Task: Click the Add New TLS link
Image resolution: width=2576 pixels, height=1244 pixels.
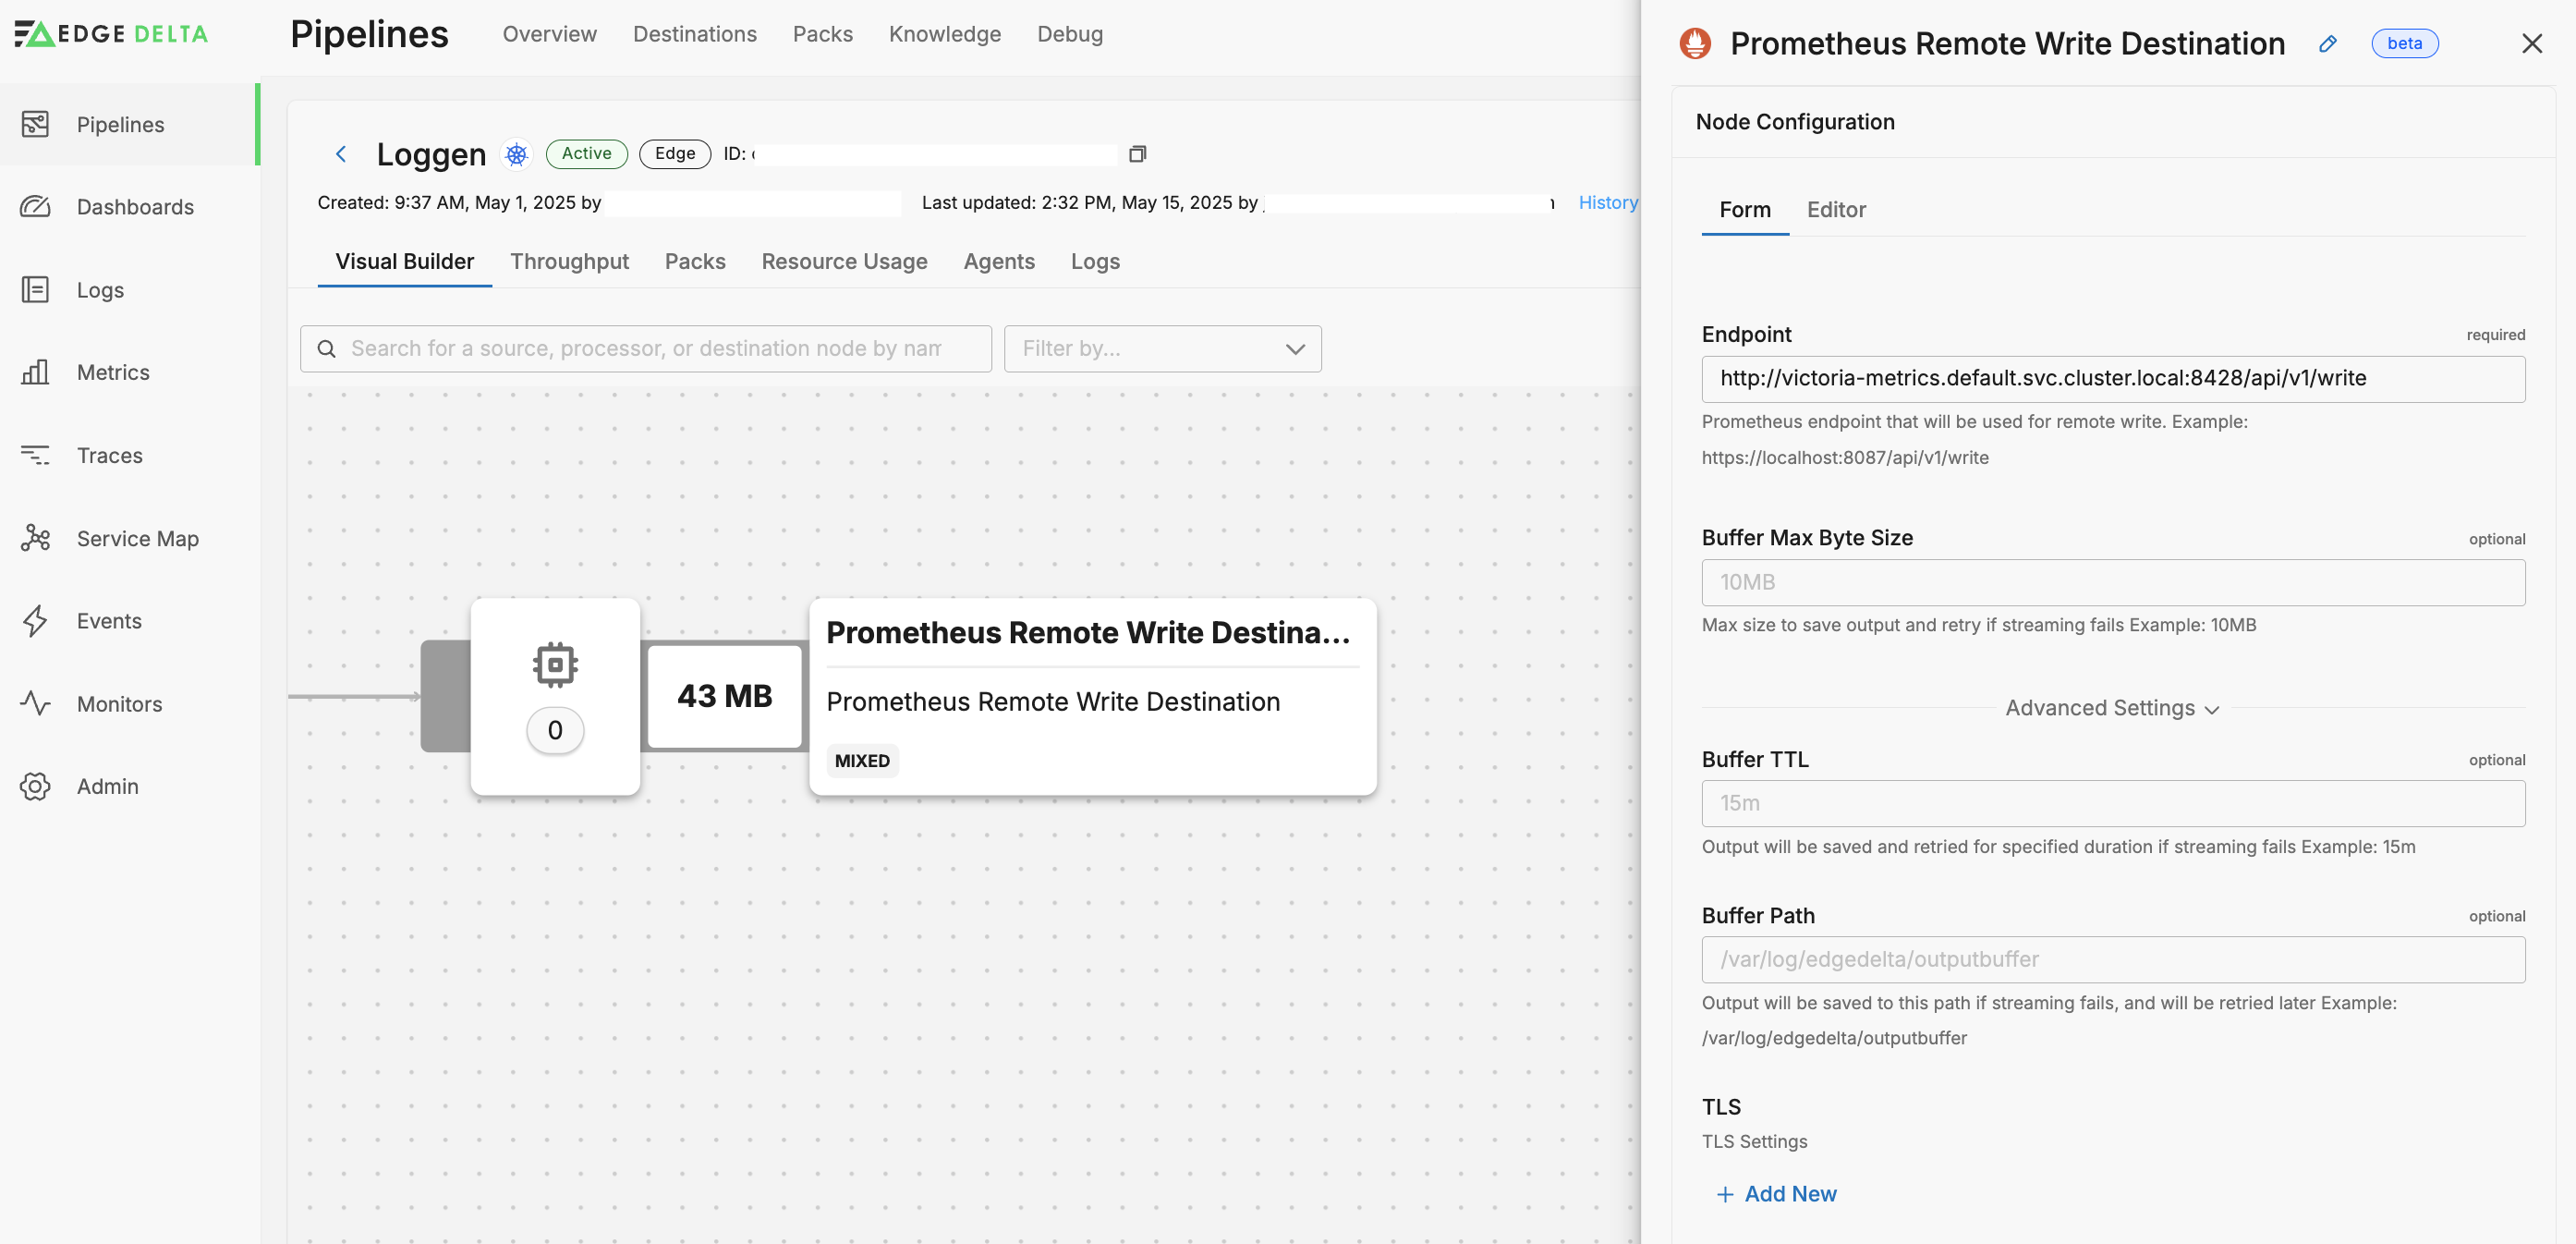Action: click(x=1776, y=1194)
